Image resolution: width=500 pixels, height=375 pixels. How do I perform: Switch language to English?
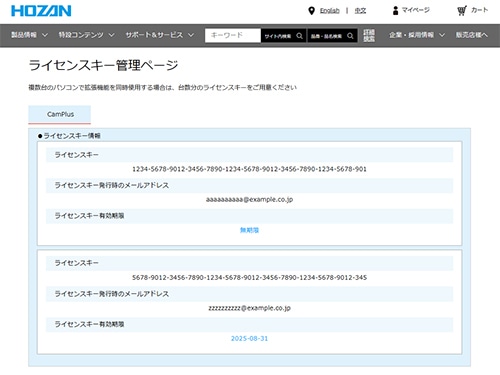[329, 11]
